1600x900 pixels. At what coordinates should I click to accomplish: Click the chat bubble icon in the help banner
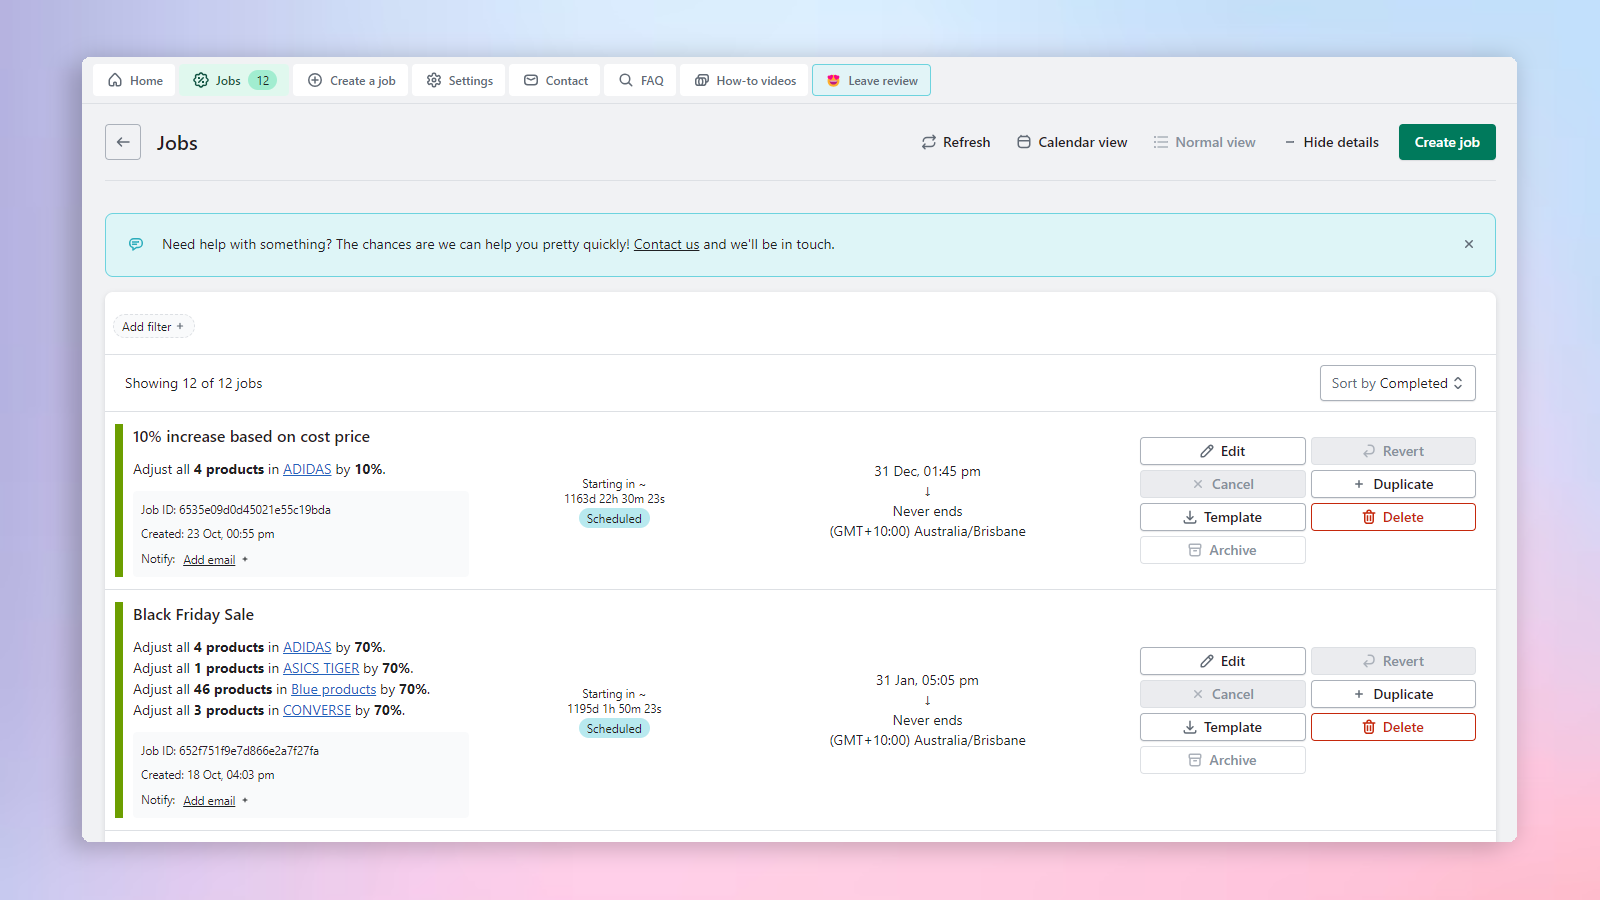coord(136,244)
